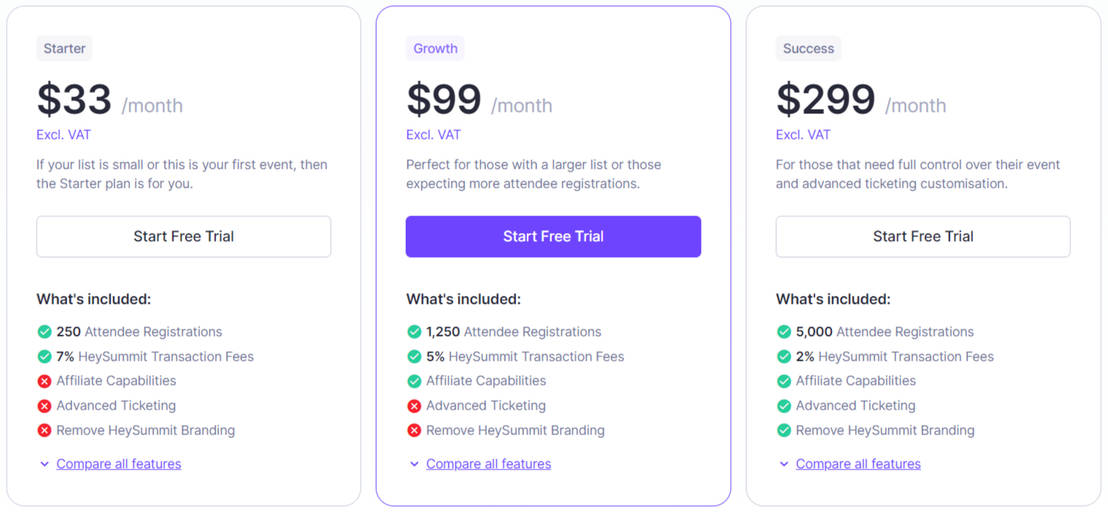
Task: Click red X beside Growth Advanced Ticketing
Action: click(414, 406)
